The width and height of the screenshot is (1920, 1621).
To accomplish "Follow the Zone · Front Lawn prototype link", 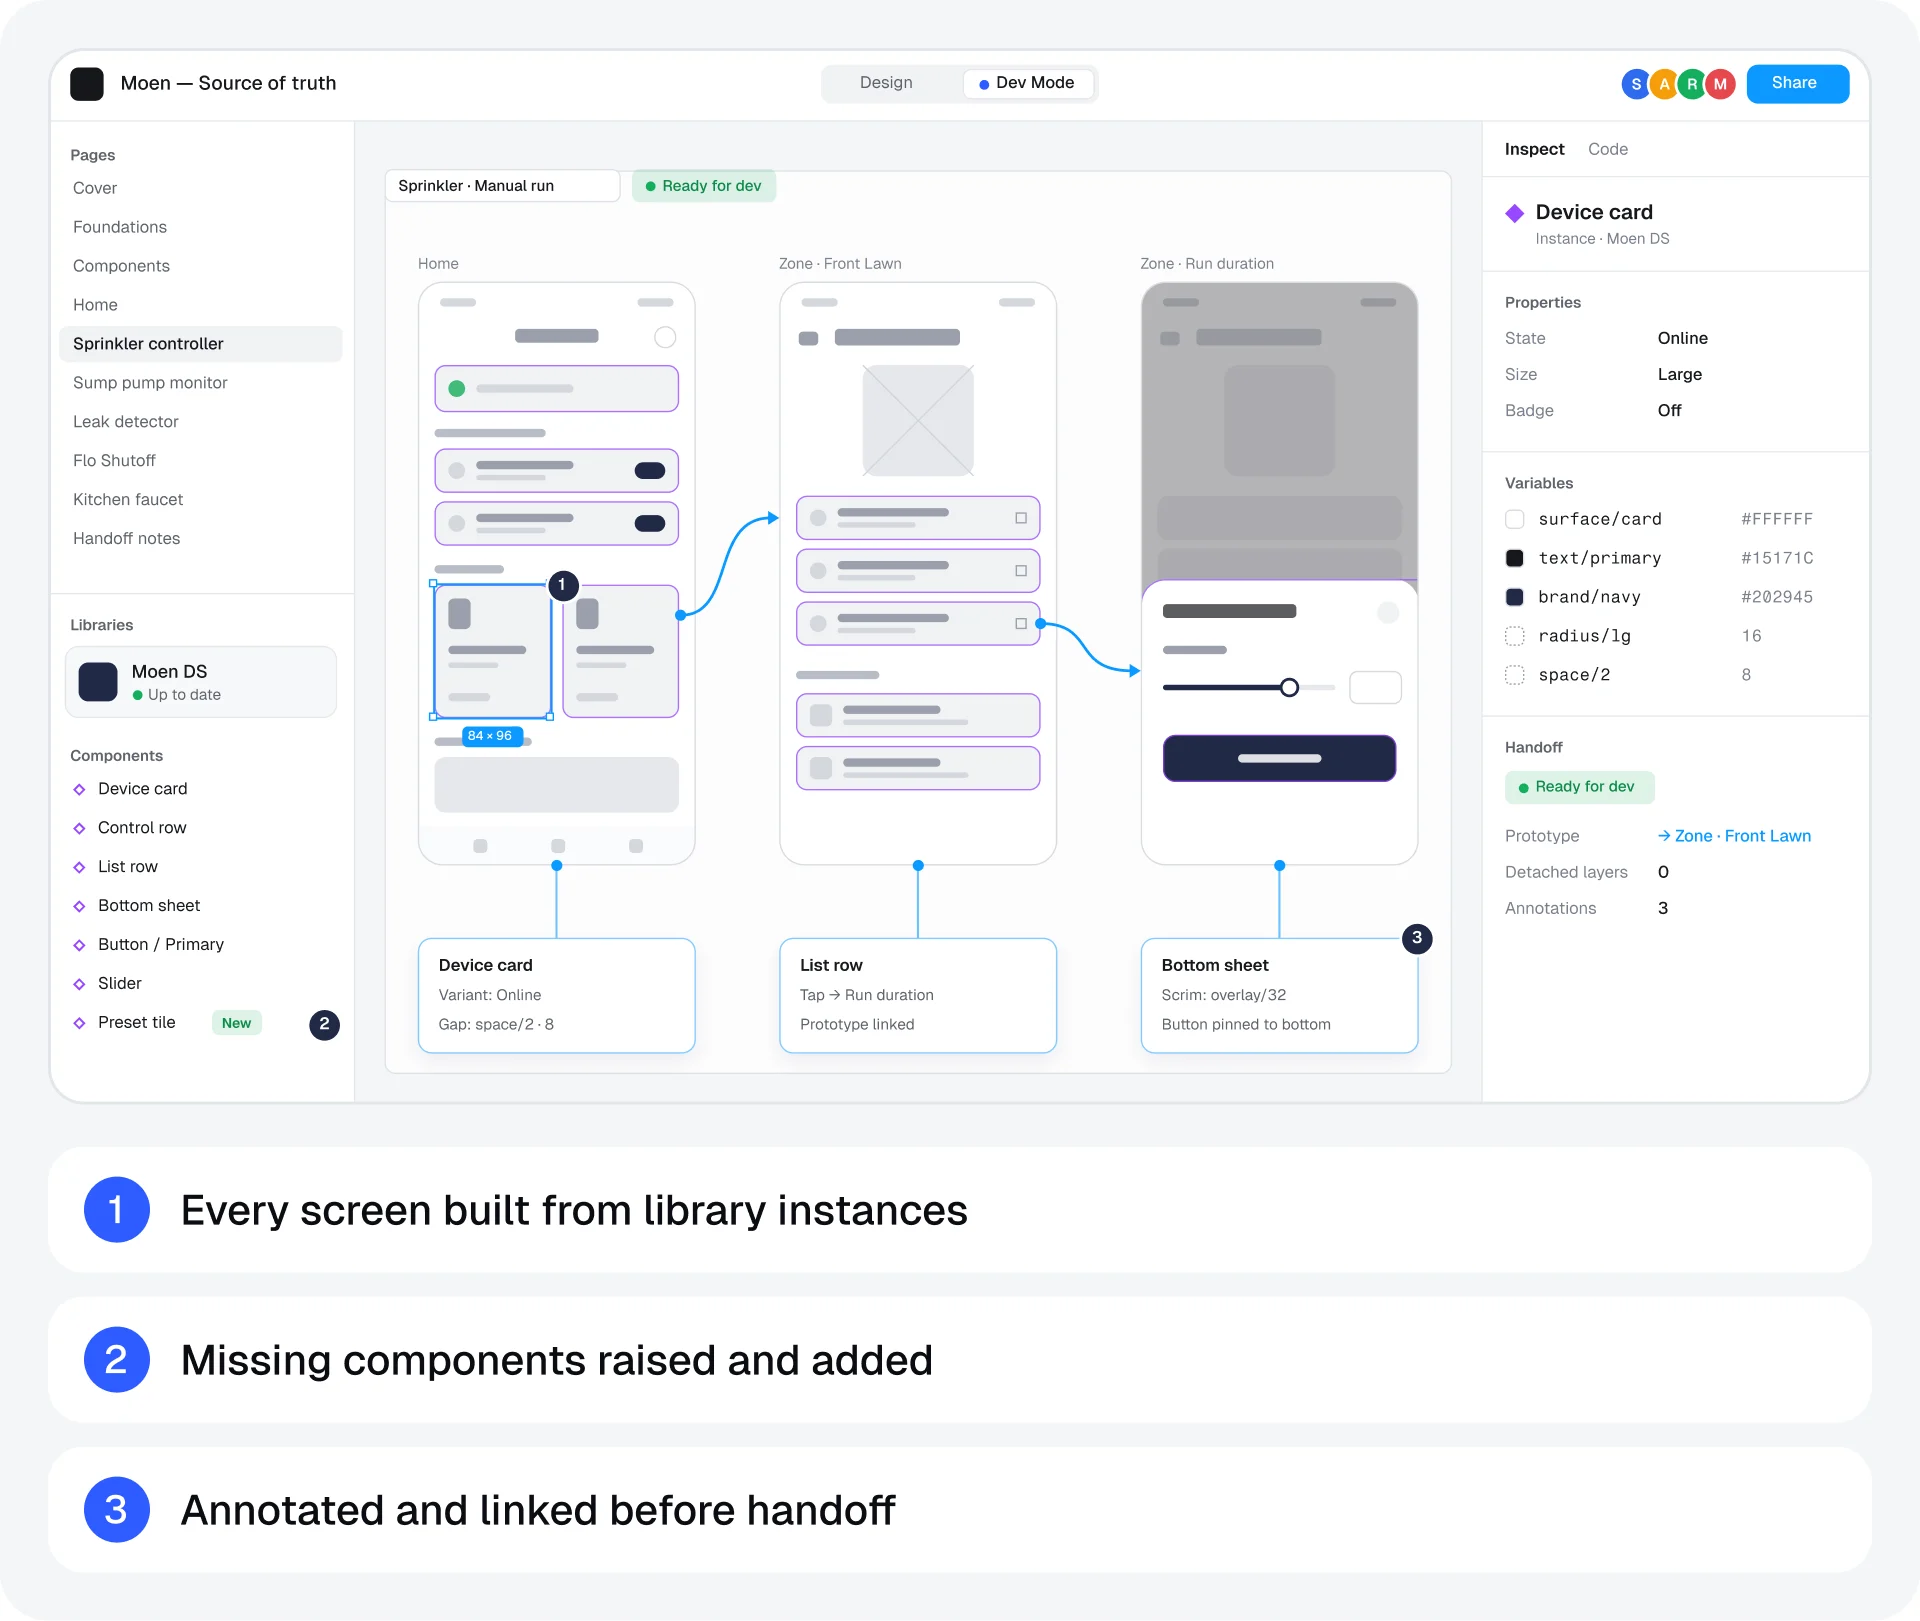I will 1734,836.
